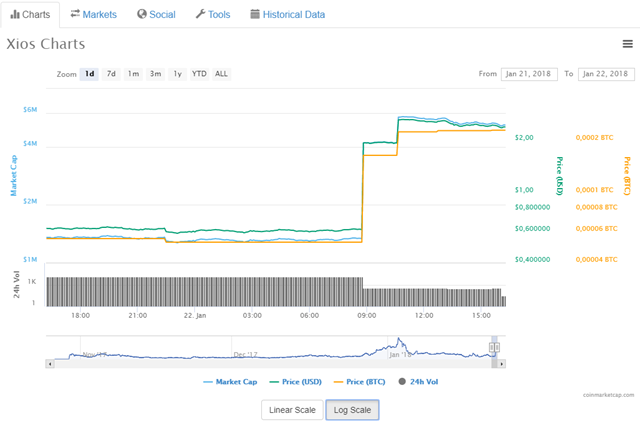The height and width of the screenshot is (423, 640).
Task: Open the Historical Data tab
Action: (288, 15)
